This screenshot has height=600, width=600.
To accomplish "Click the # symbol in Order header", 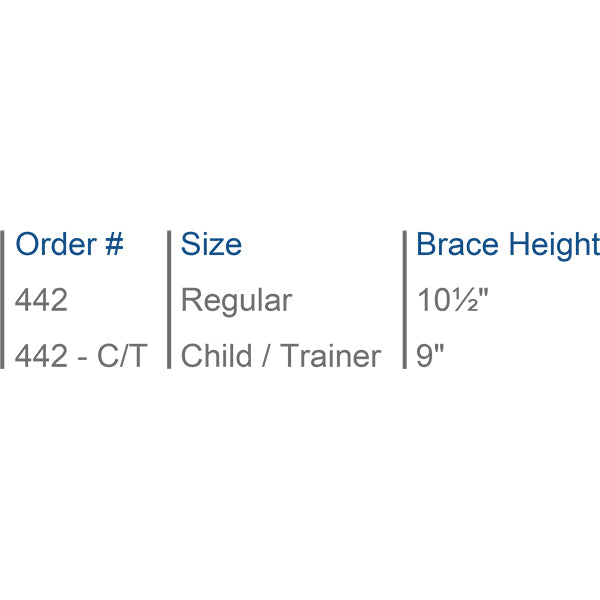I will click(x=114, y=244).
